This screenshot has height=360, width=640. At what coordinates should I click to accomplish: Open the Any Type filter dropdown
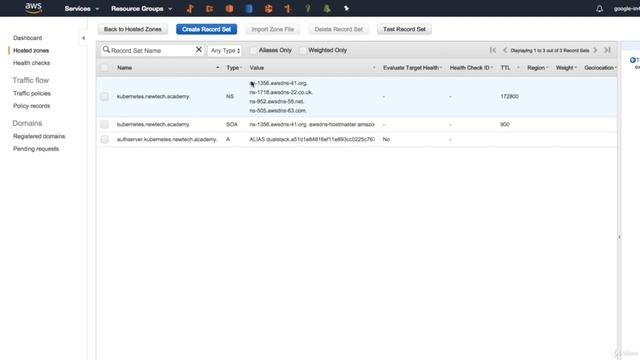pos(225,51)
